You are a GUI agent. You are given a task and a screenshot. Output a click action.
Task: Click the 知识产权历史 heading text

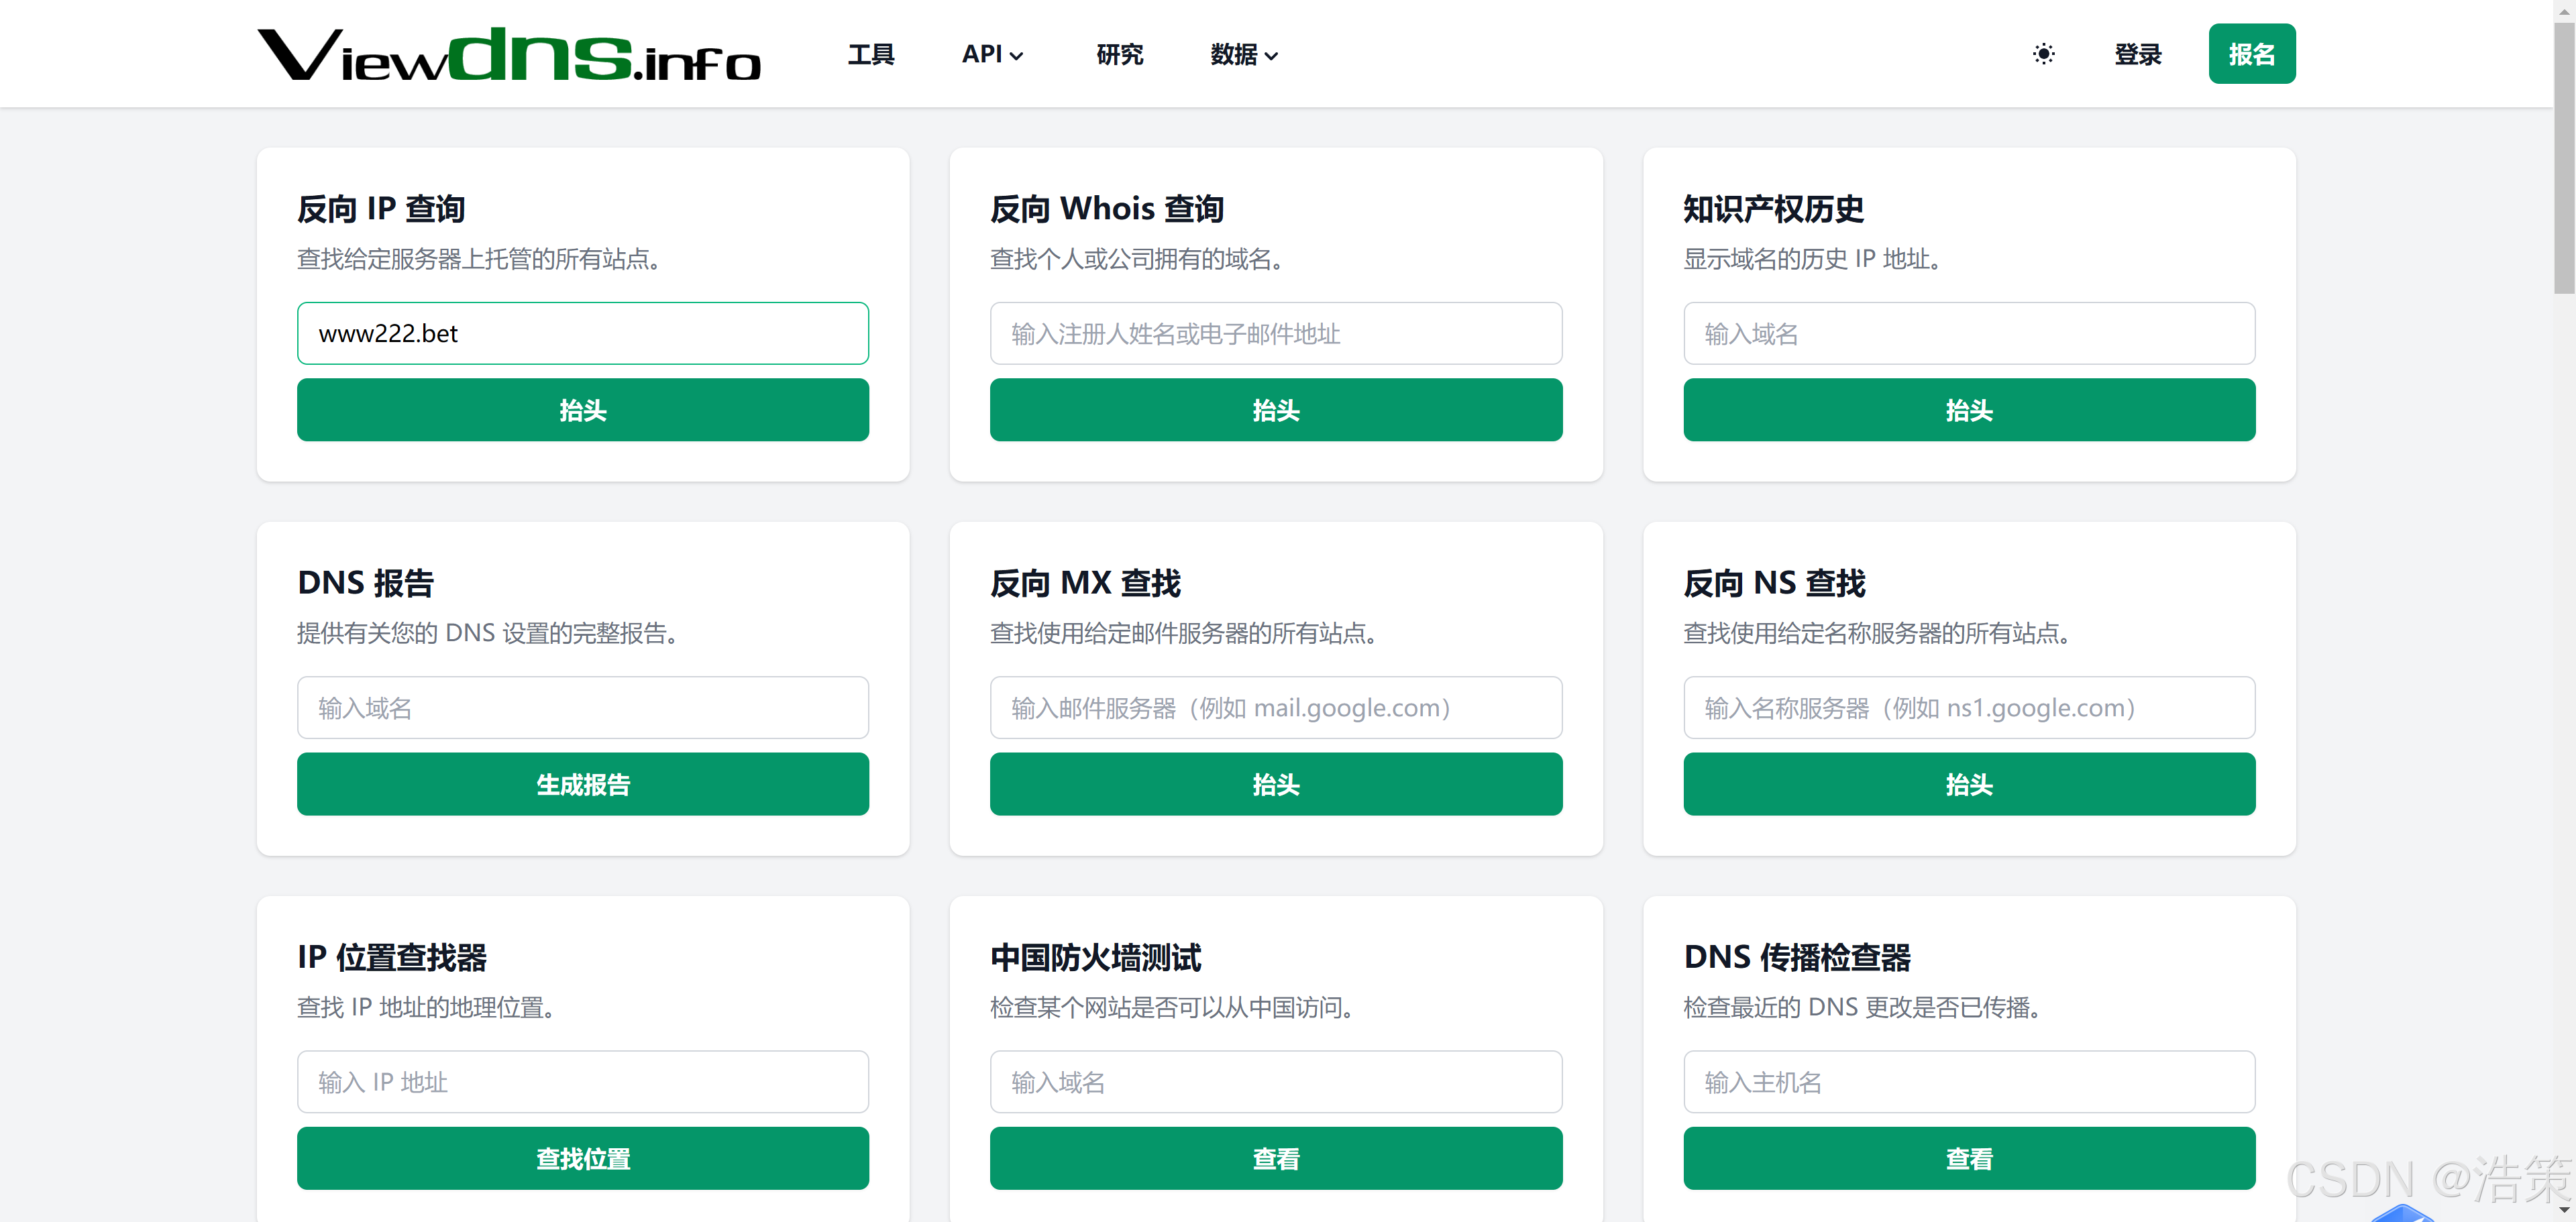tap(1773, 208)
